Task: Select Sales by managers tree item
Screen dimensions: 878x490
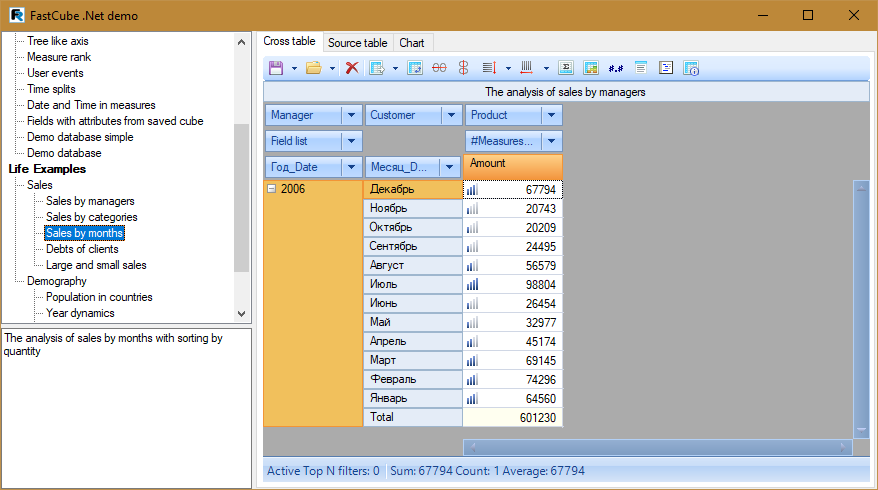Action: 90,201
